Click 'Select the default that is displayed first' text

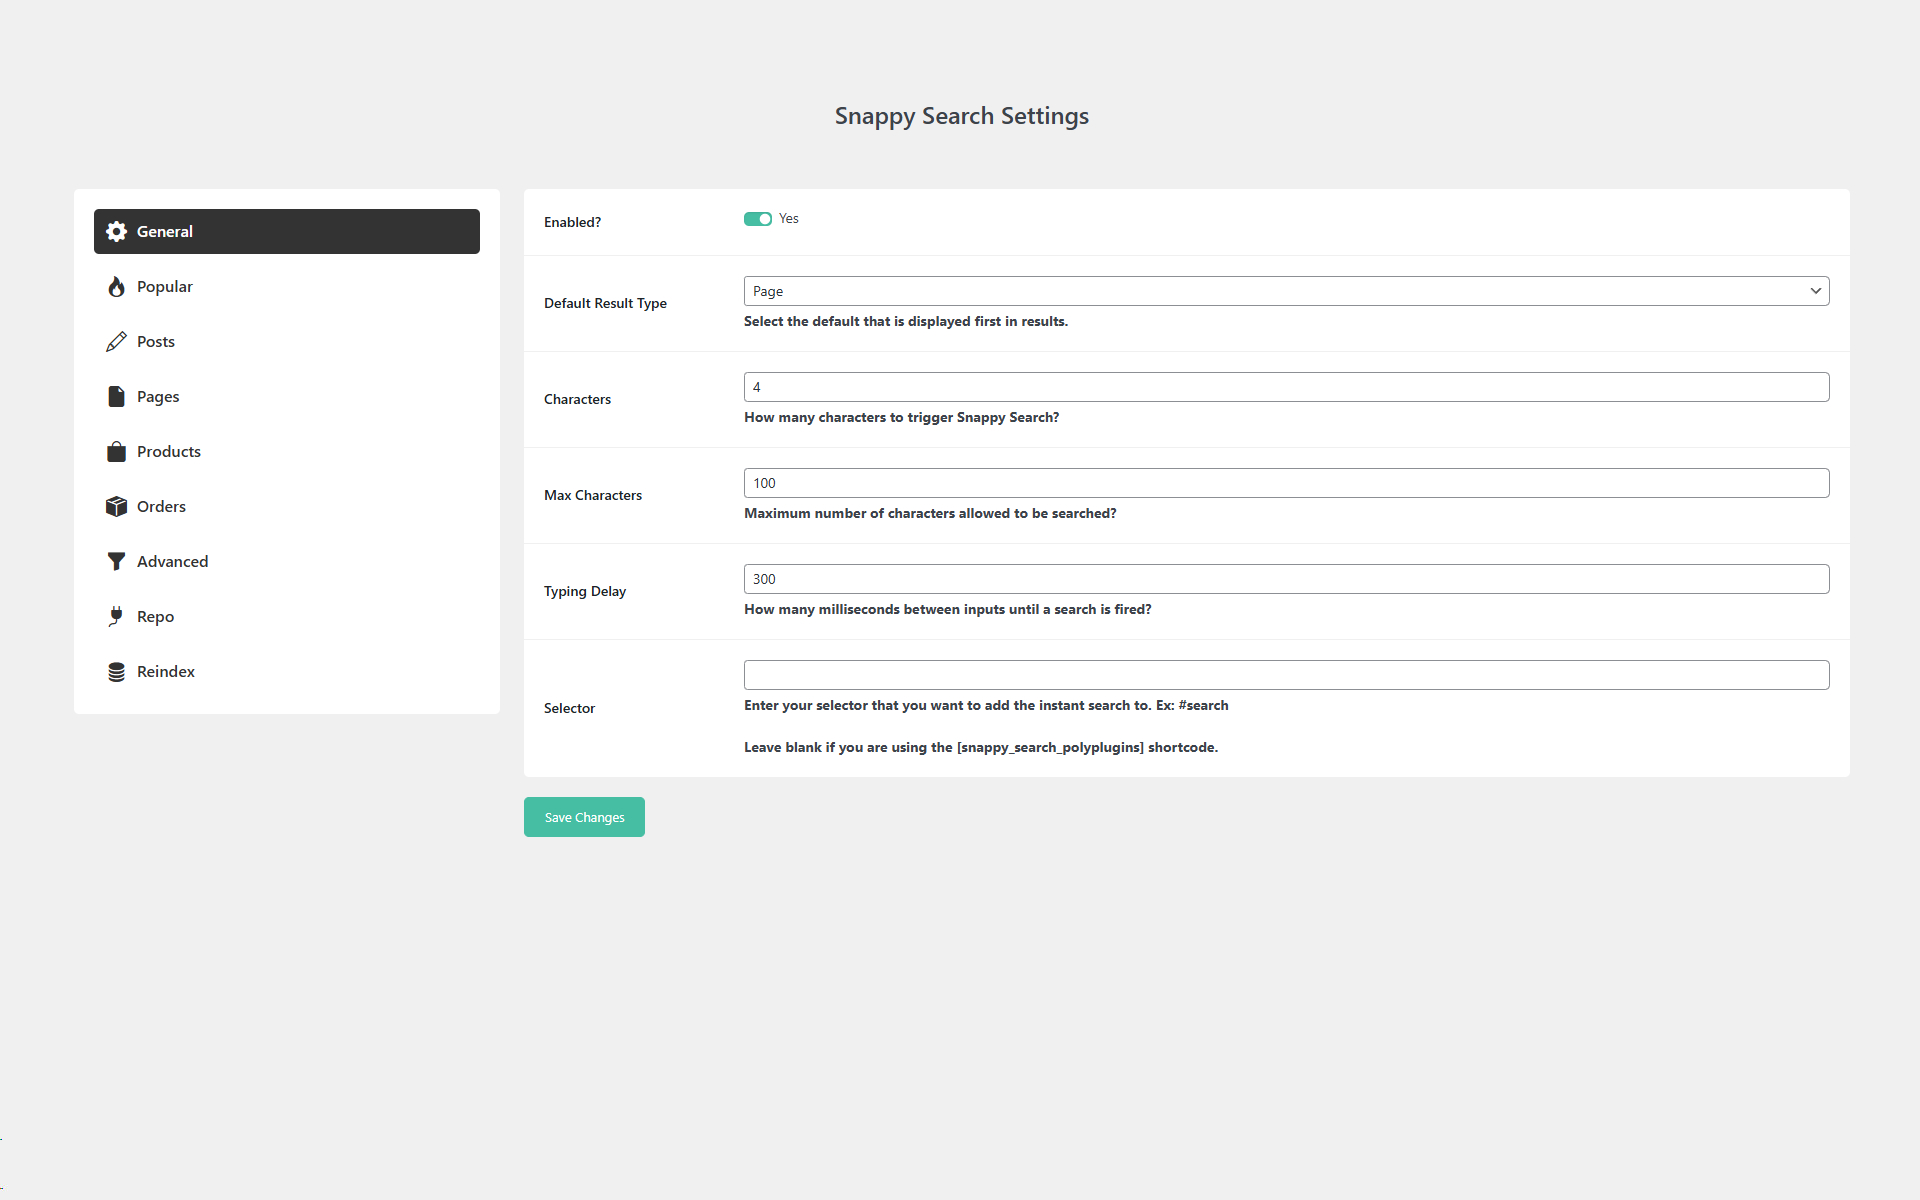906,321
